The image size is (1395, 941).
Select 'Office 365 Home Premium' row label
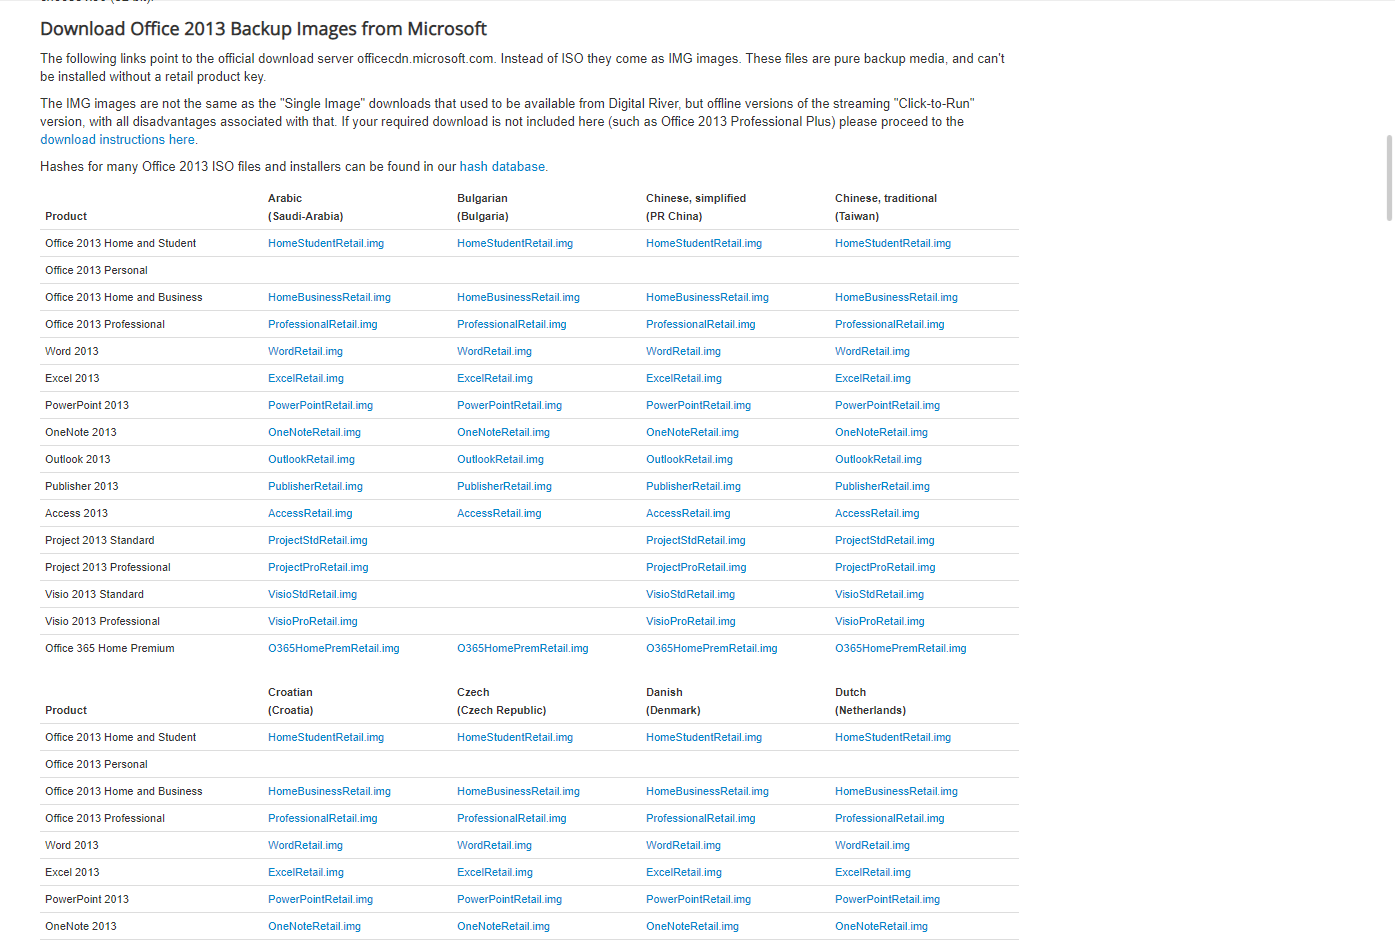[110, 649]
